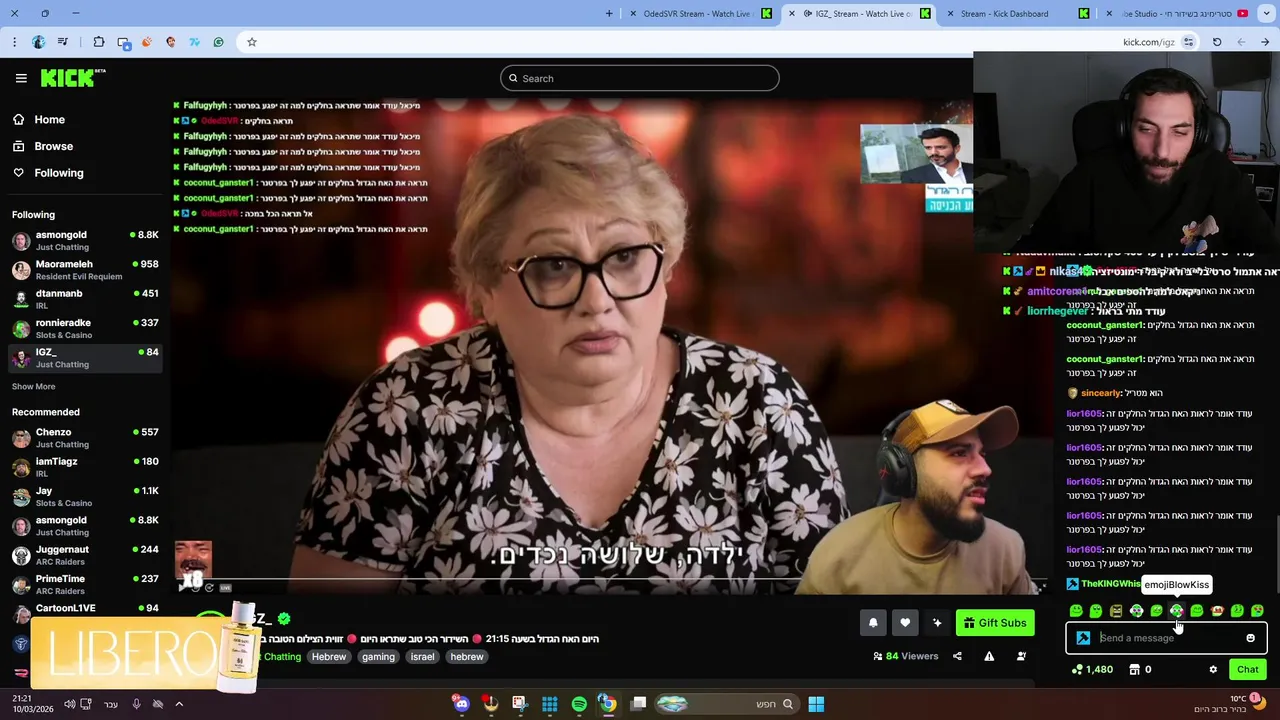Open Spotify from the taskbar

(x=579, y=704)
